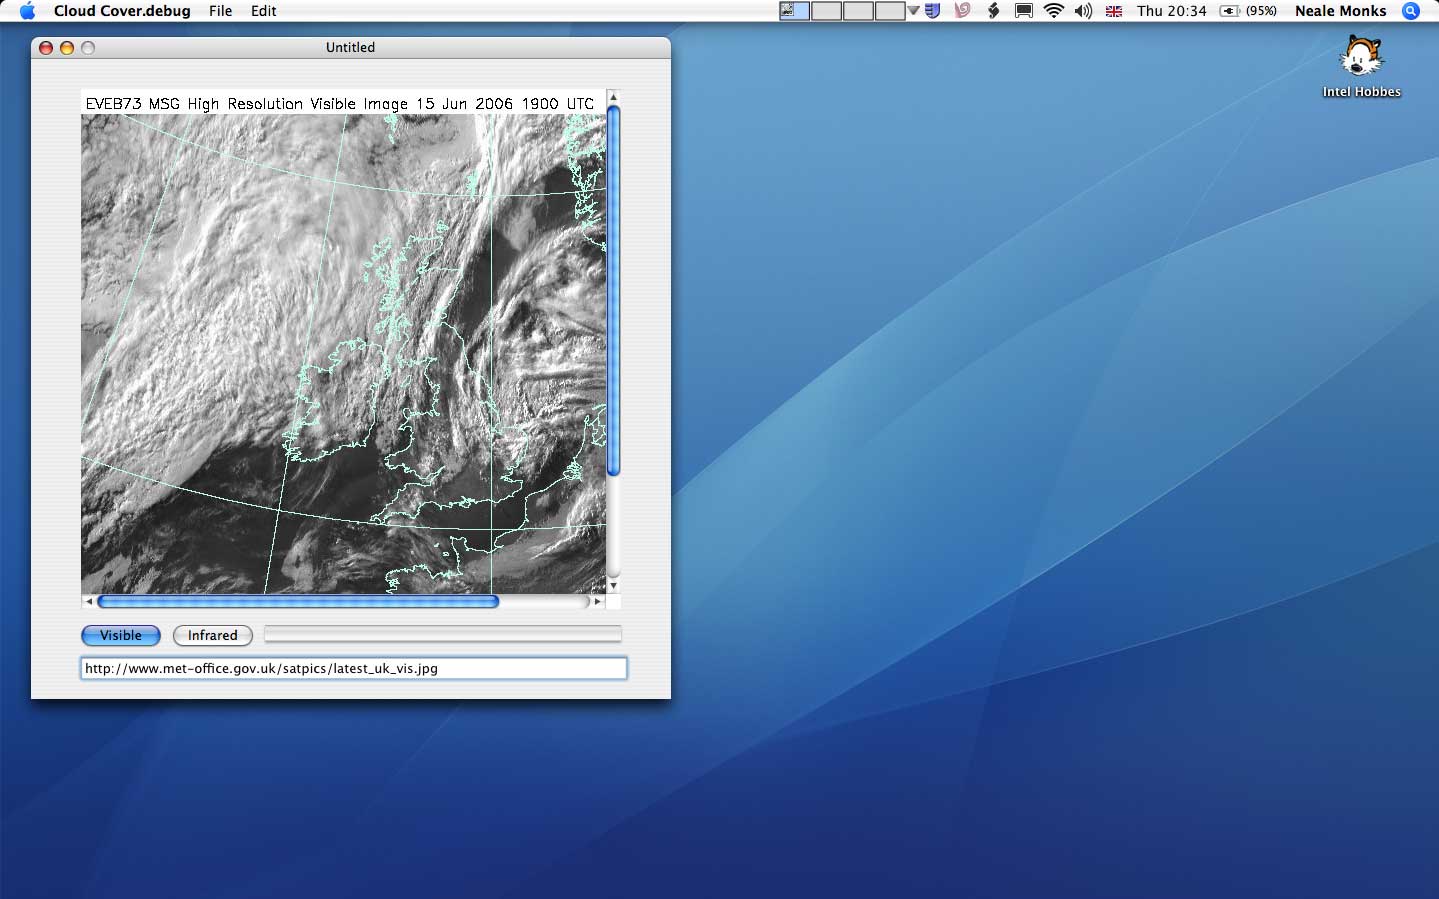Click the British flag input menu
The image size is (1439, 899).
click(x=1113, y=11)
